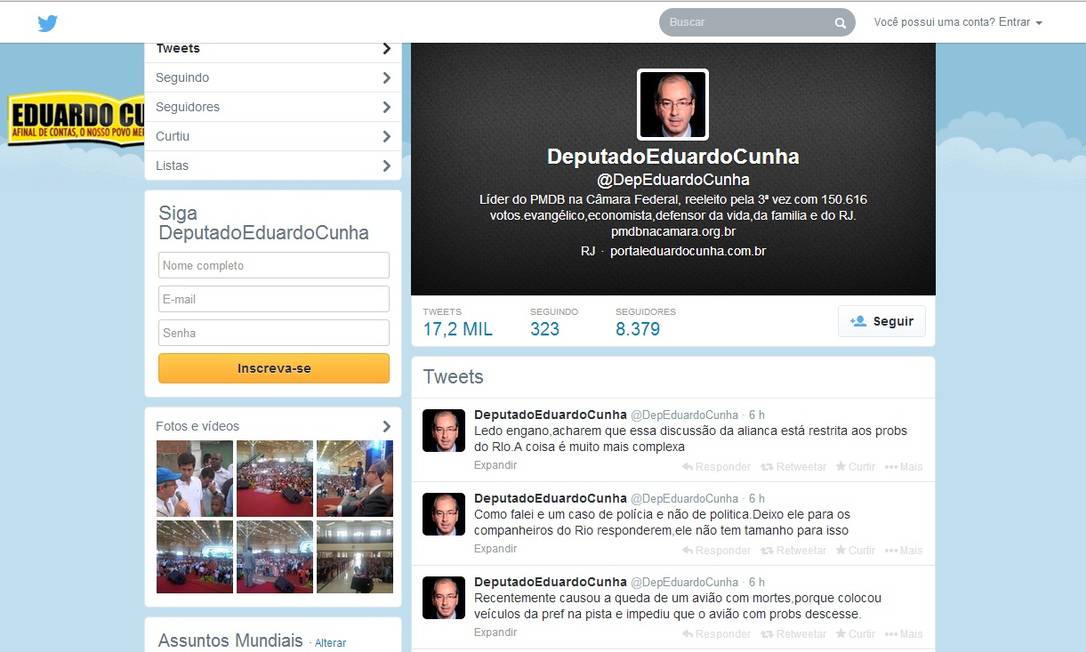Click the chevron next to Fotos e vídeos
This screenshot has height=652, width=1086.
coord(386,425)
